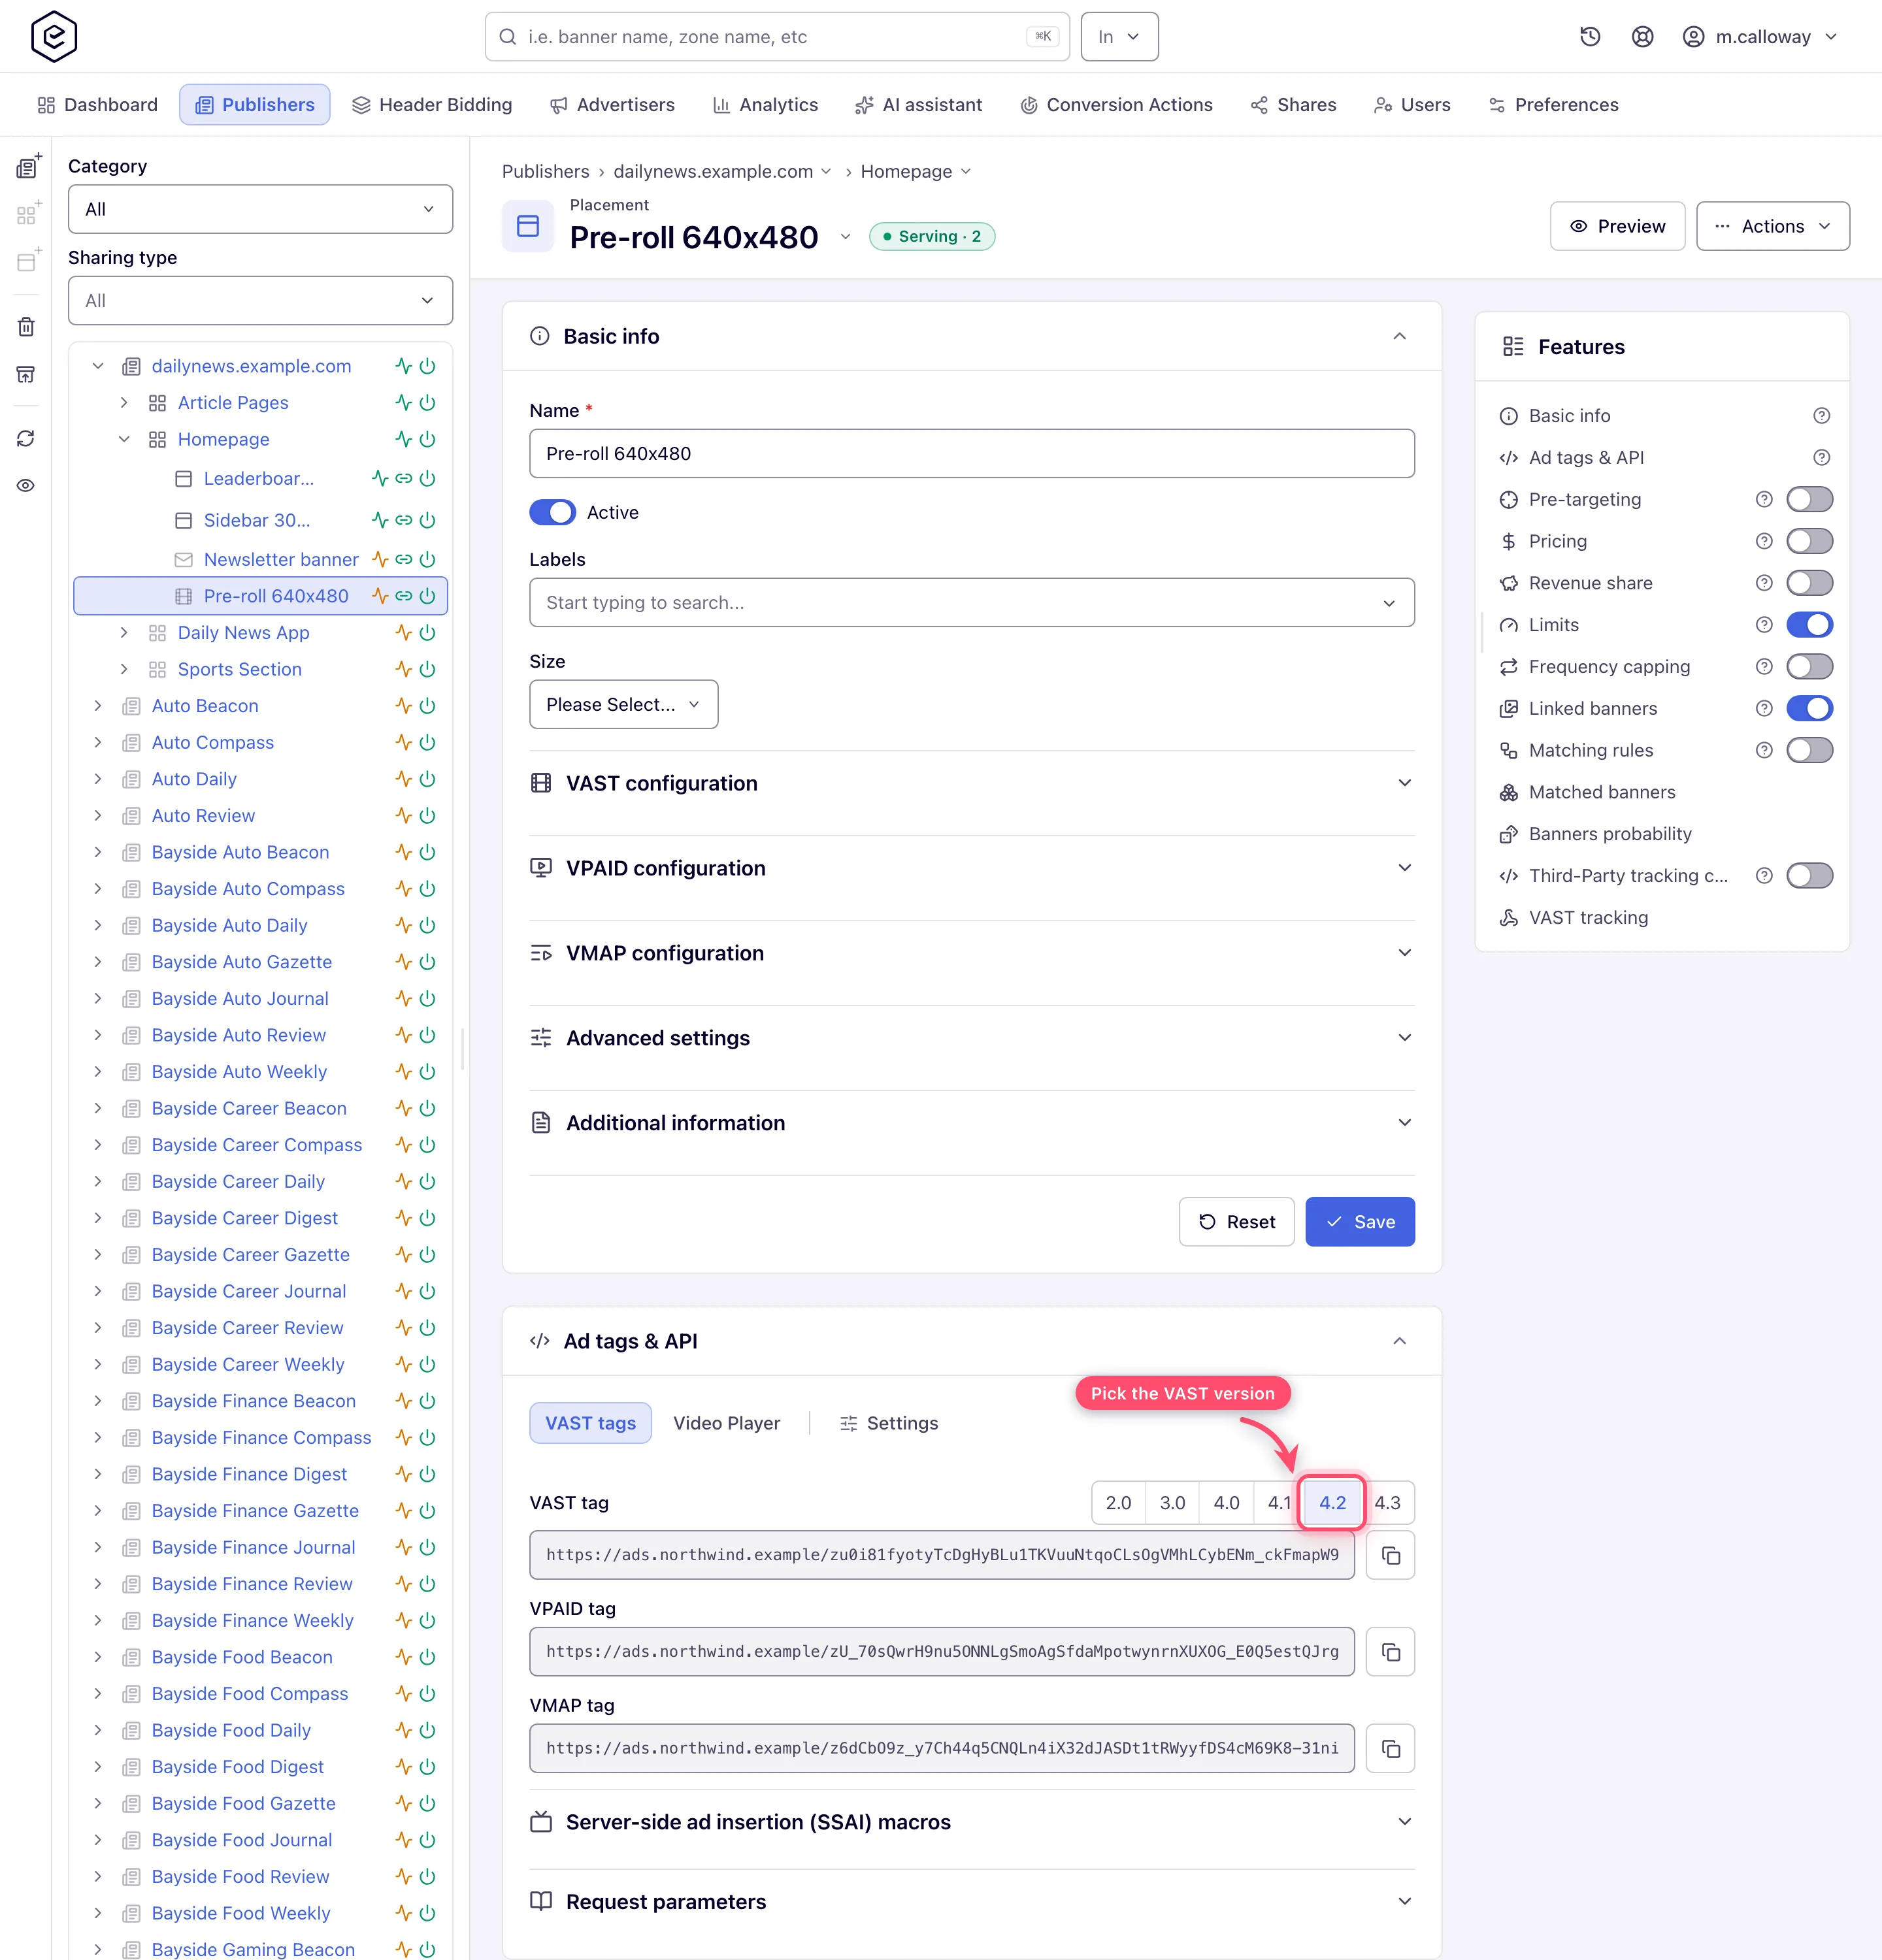Copy the VAST tag URL
1882x1960 pixels.
(x=1390, y=1555)
